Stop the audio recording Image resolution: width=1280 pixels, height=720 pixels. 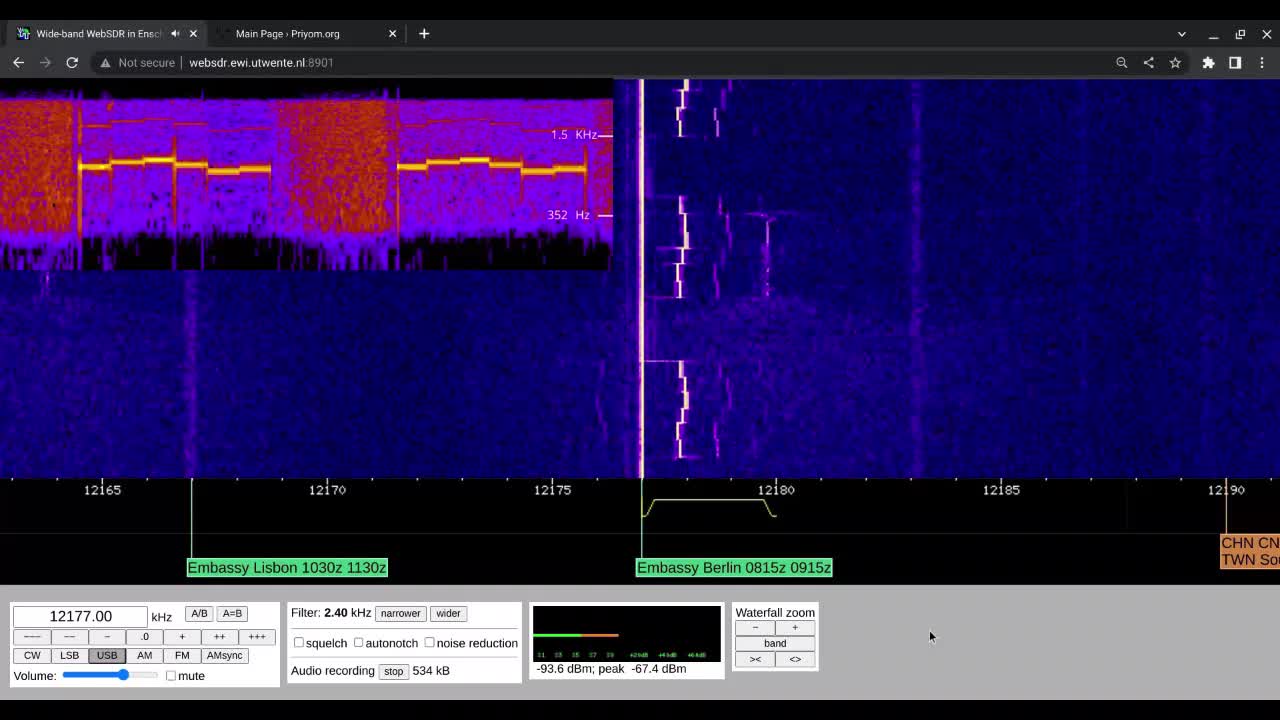point(393,671)
